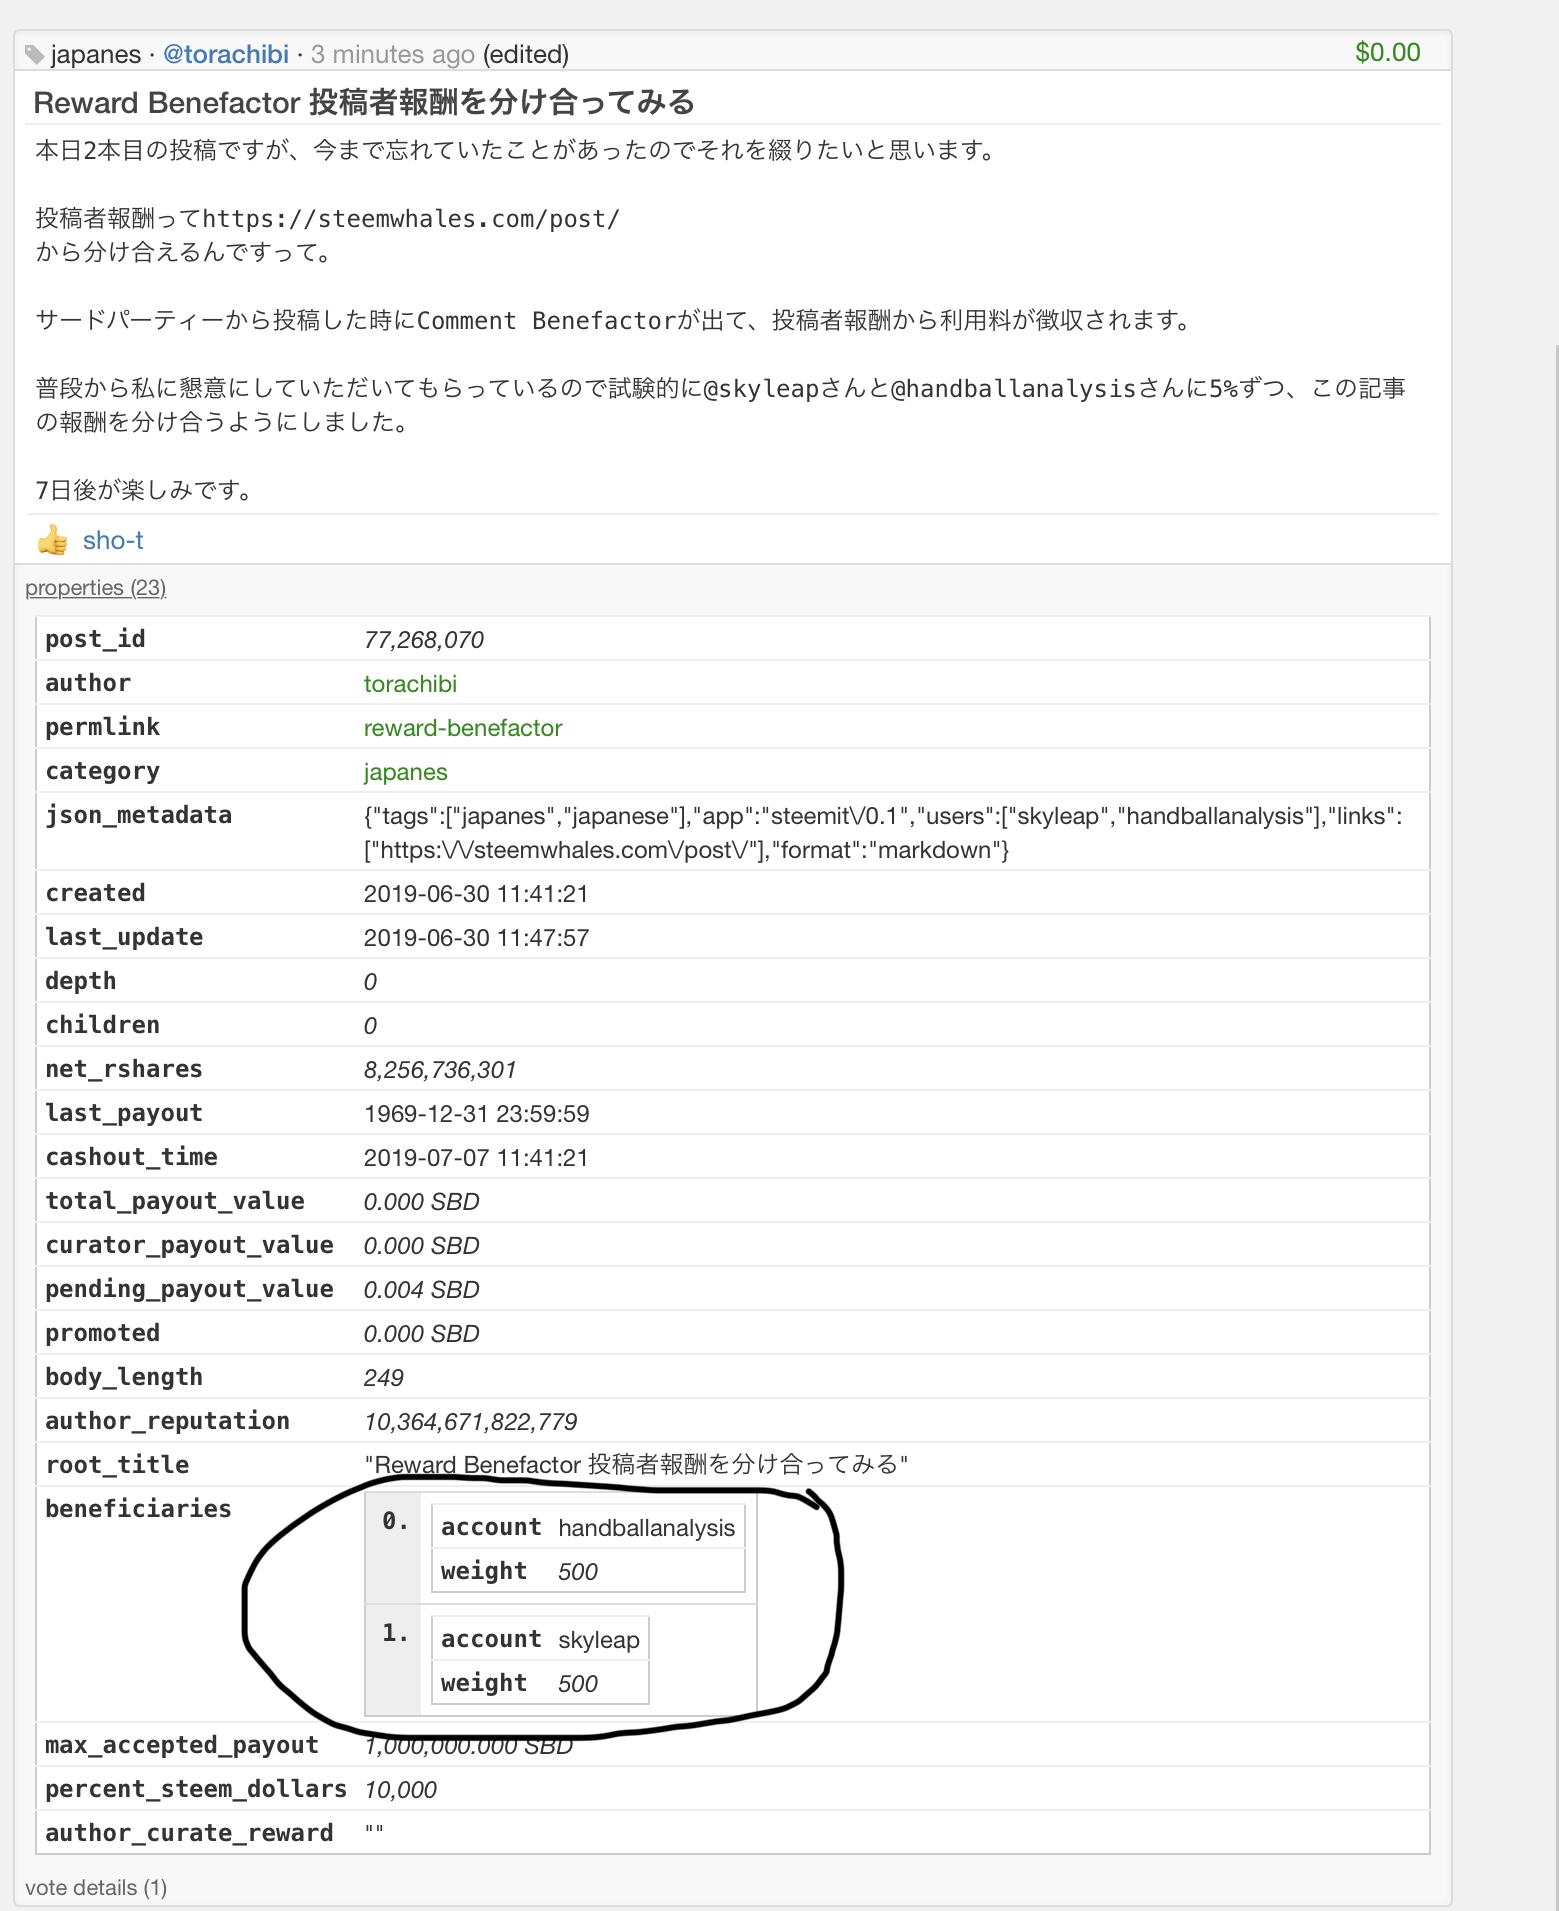
Task: Open the @torachibi profile link
Action: point(226,54)
